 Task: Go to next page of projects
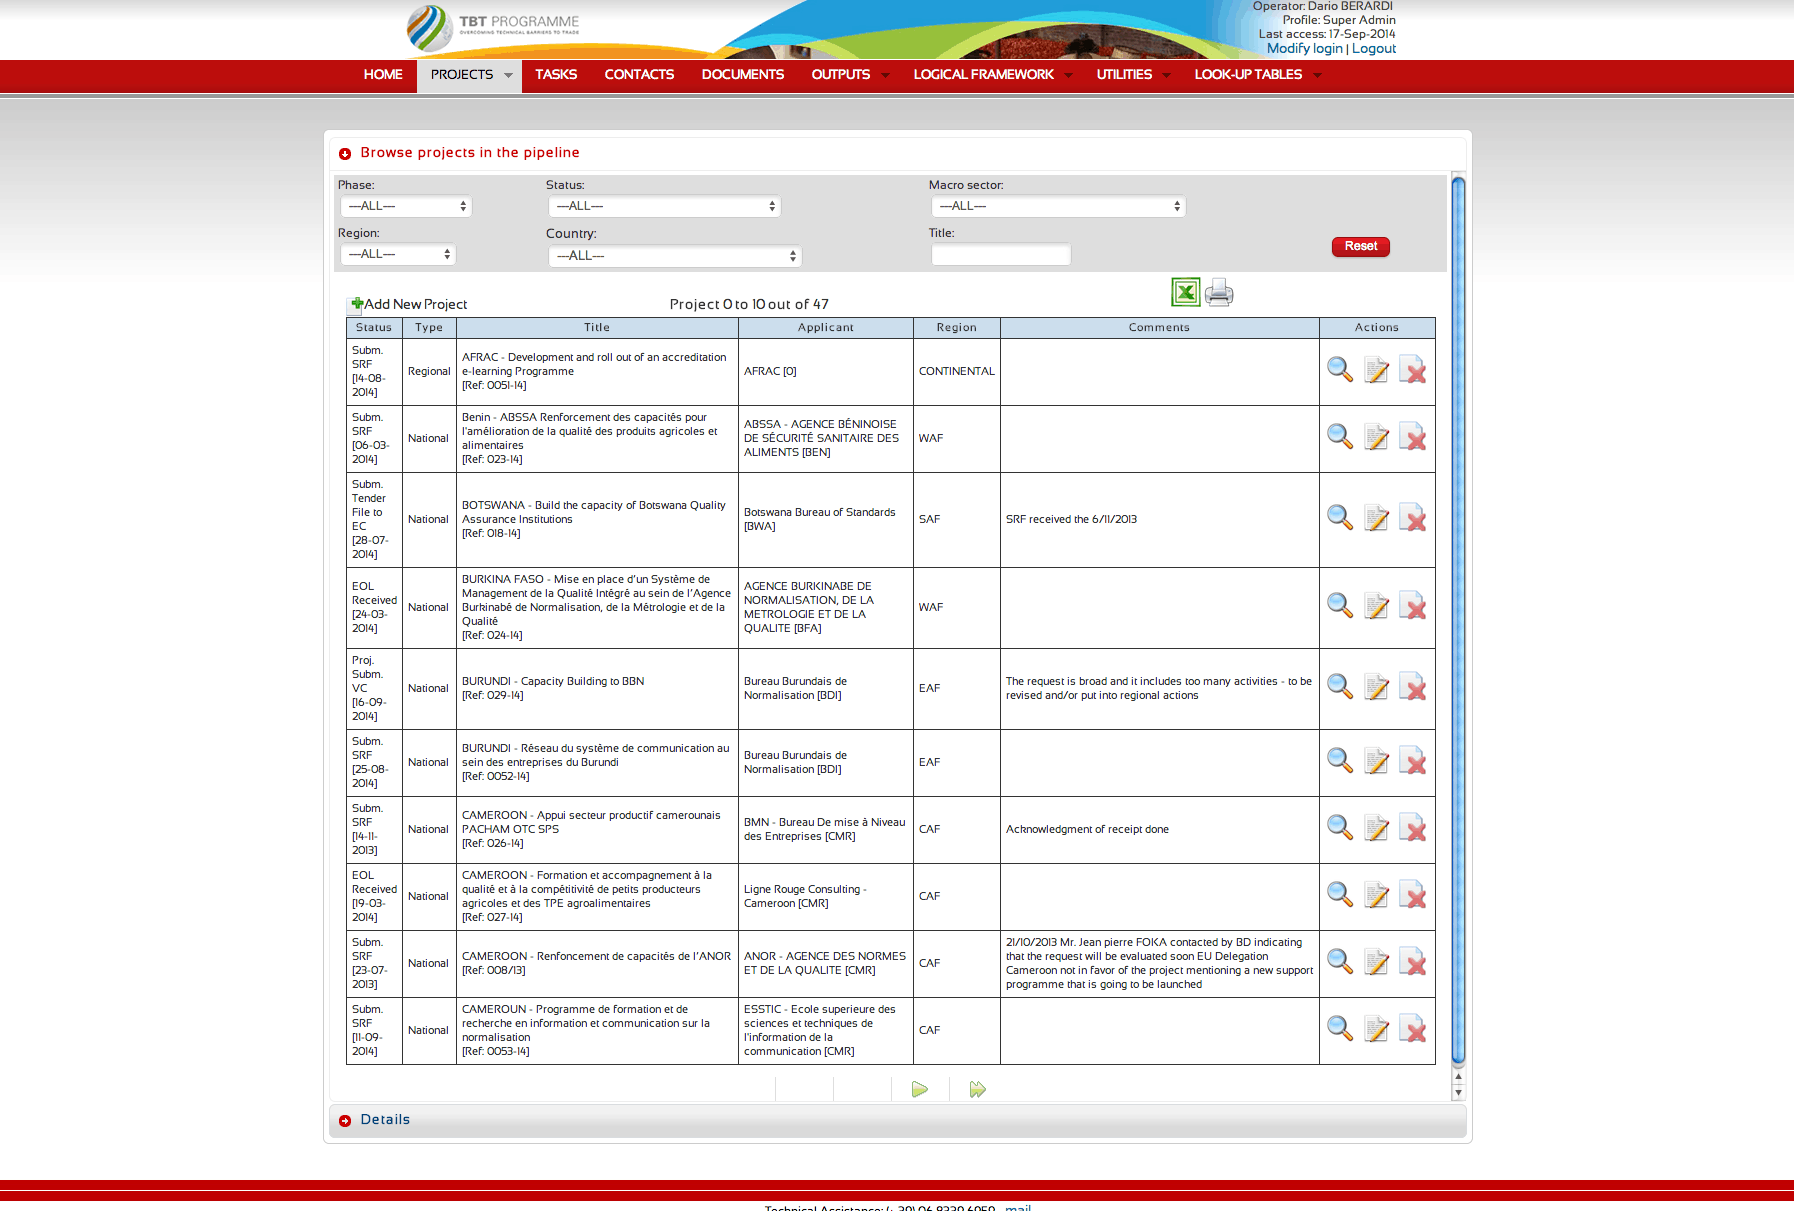(x=920, y=1089)
